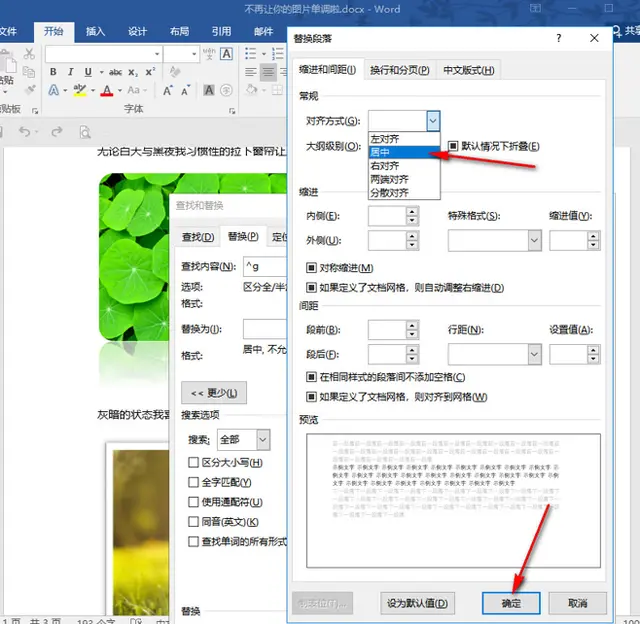
Task: Open the 设计 ribbon tab
Action: click(x=137, y=31)
